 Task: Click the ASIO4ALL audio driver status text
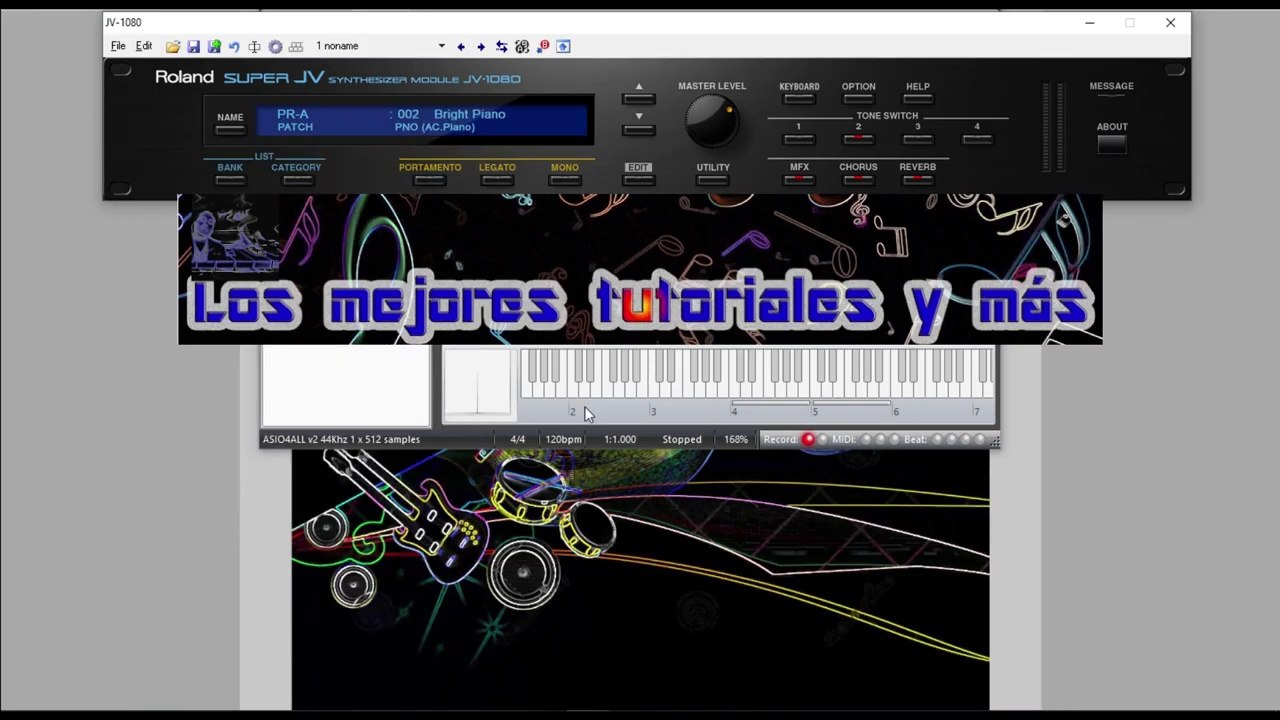tap(341, 439)
